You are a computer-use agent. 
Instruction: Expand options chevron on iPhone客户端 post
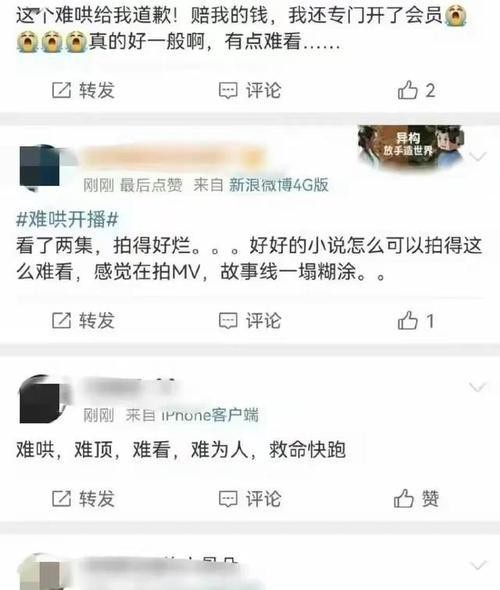click(x=478, y=387)
